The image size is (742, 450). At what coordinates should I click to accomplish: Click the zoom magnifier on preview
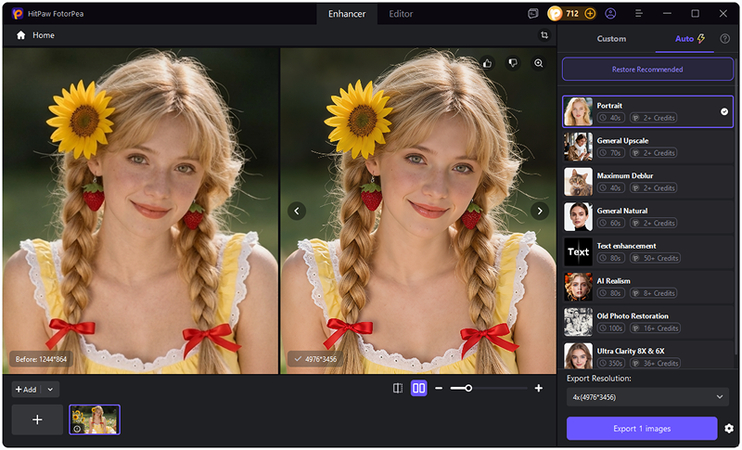(539, 63)
